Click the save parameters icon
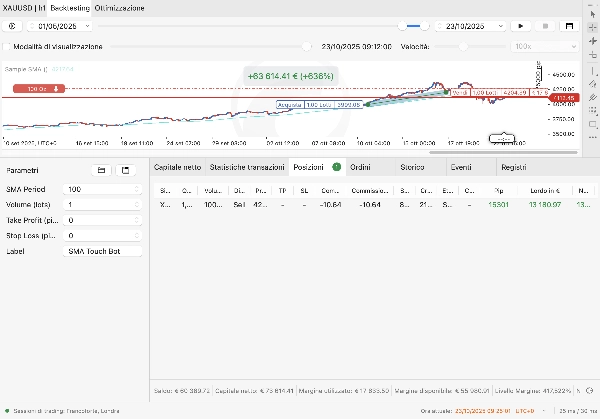Image resolution: width=600 pixels, height=419 pixels. tap(125, 171)
